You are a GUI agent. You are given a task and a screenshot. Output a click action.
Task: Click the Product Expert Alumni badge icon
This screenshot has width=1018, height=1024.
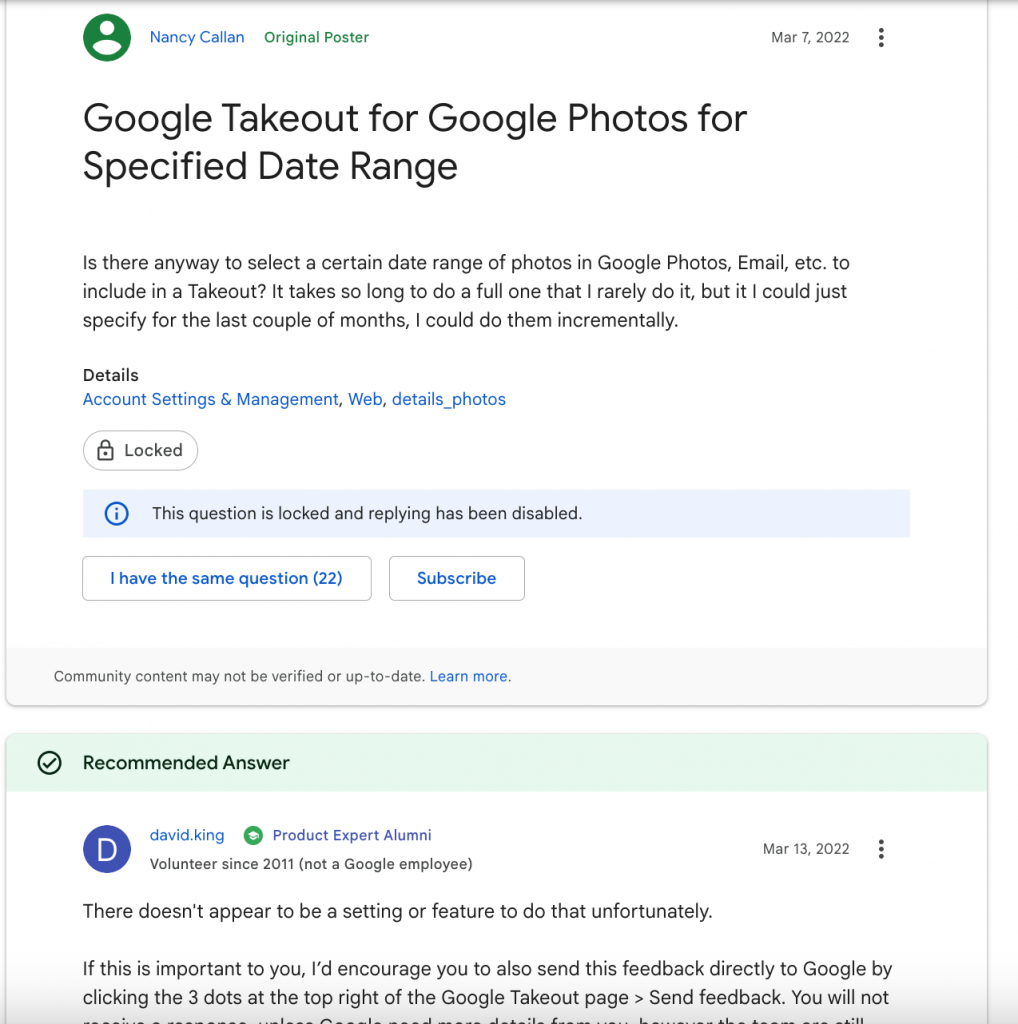tap(253, 835)
